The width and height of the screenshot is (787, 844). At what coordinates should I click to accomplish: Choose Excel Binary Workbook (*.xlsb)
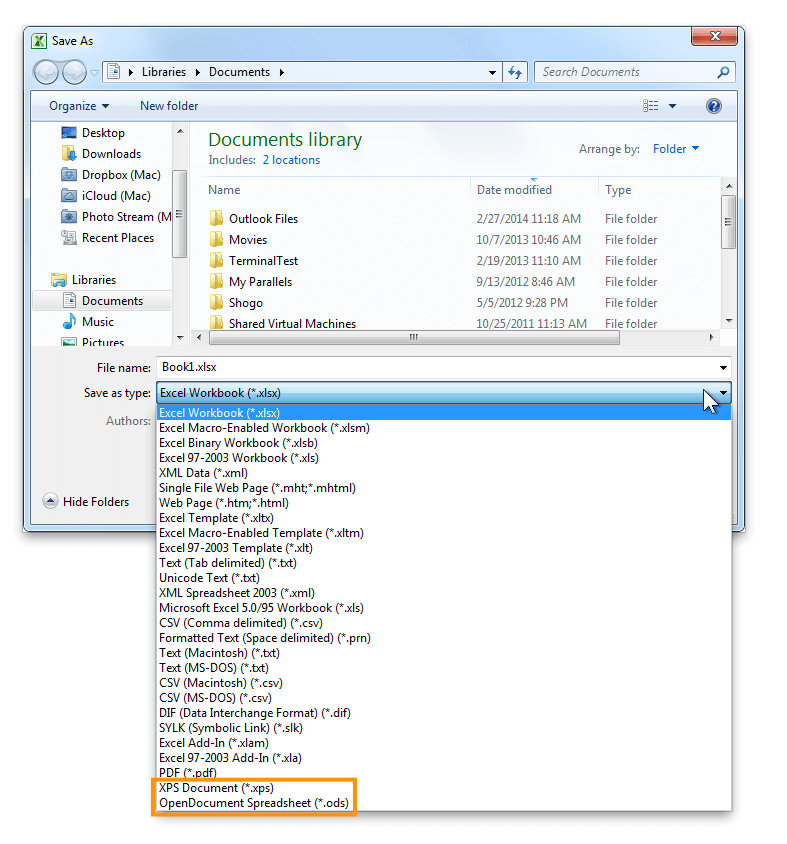(x=444, y=443)
